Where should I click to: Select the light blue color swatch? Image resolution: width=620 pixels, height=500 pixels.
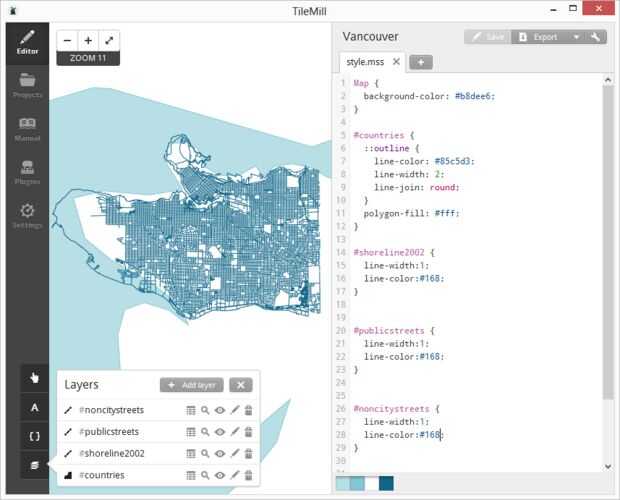pyautogui.click(x=342, y=483)
